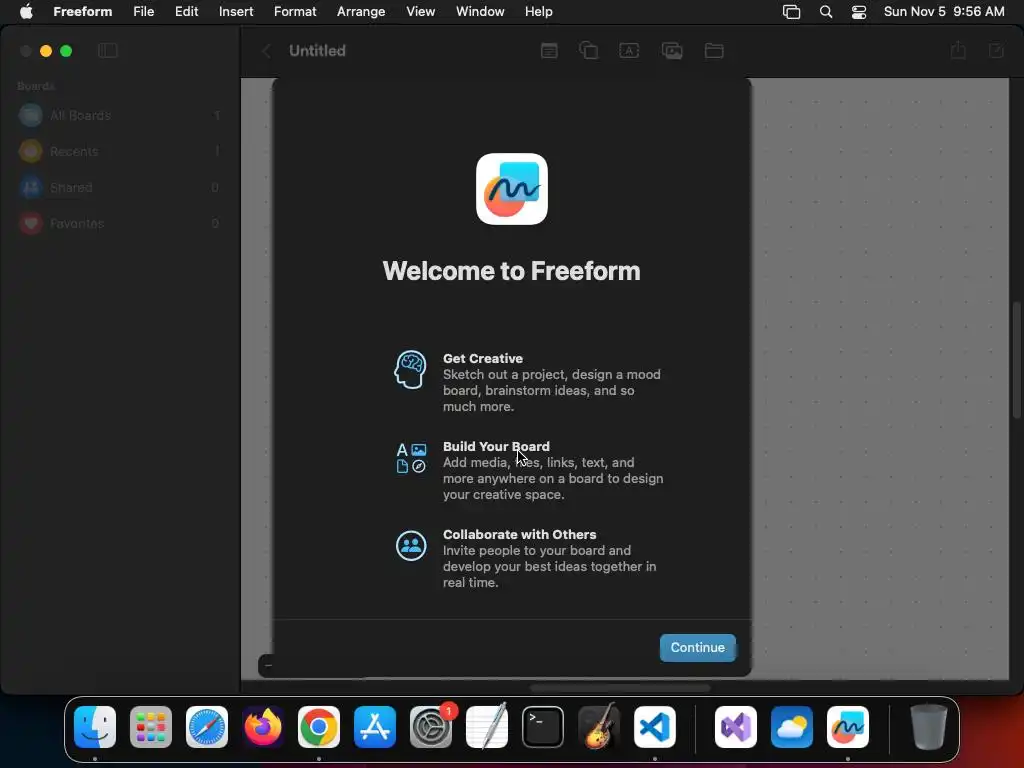Open GarageBand from the Dock
Viewport: 1024px width, 768px height.
pyautogui.click(x=599, y=726)
